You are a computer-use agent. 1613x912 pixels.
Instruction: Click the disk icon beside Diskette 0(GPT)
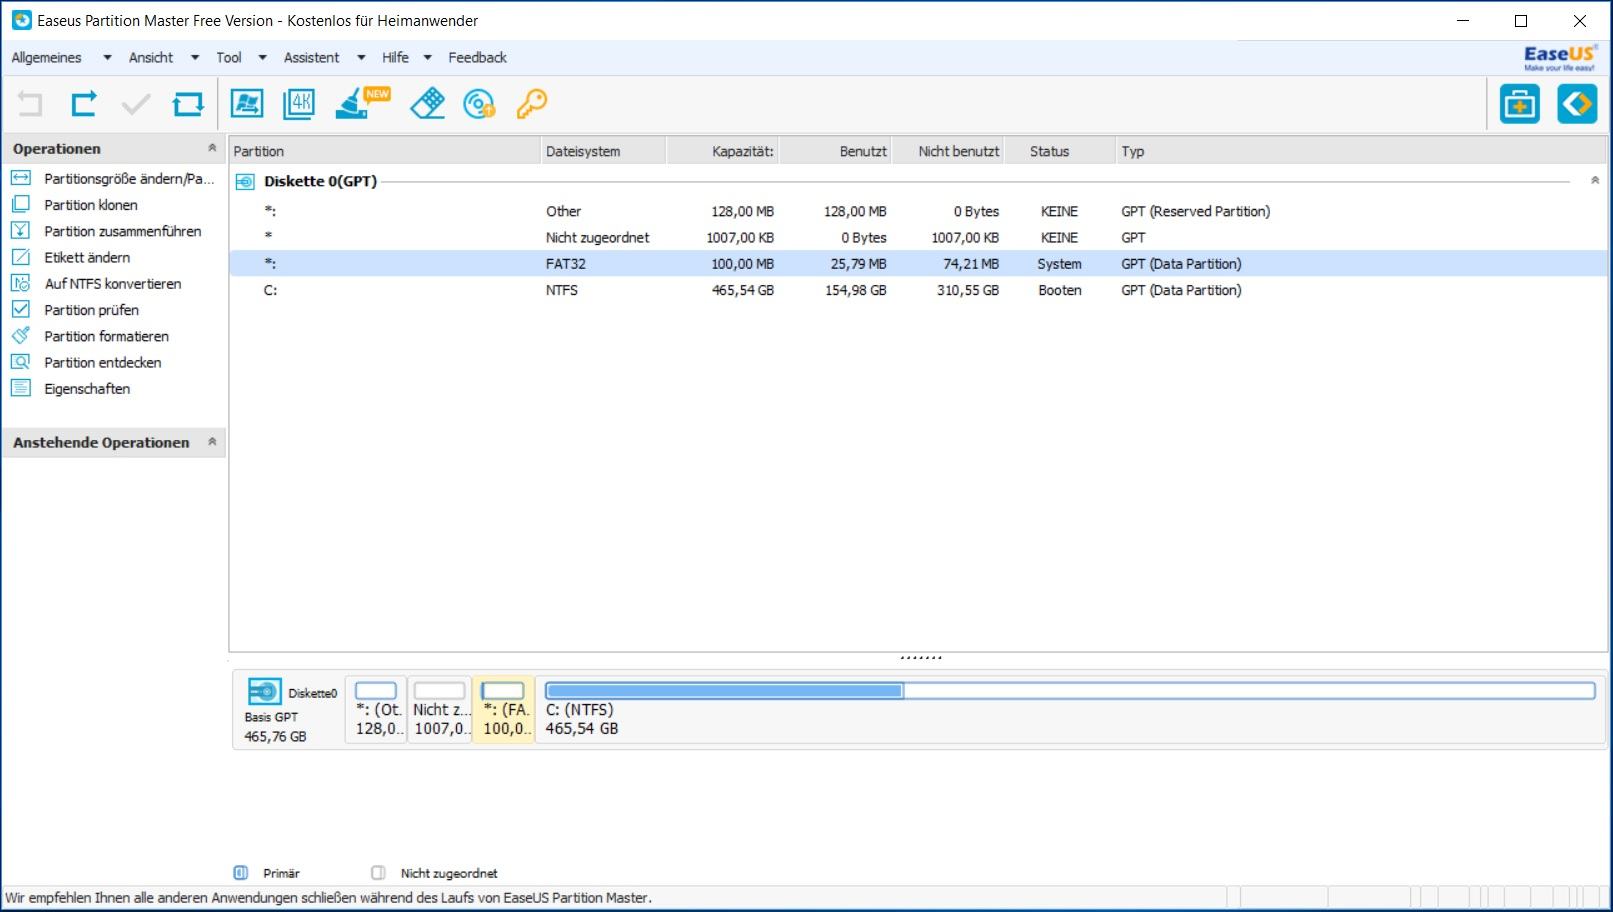pos(245,182)
